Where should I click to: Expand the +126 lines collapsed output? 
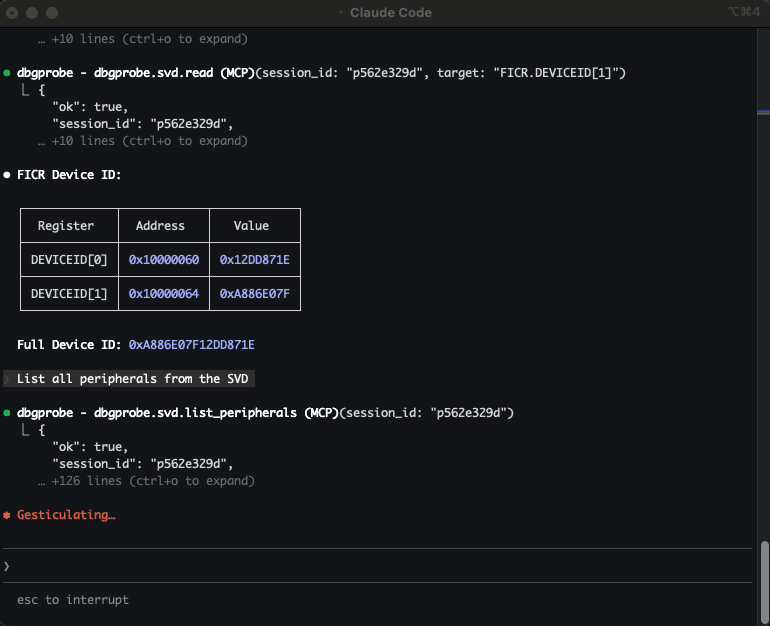pyautogui.click(x=146, y=481)
